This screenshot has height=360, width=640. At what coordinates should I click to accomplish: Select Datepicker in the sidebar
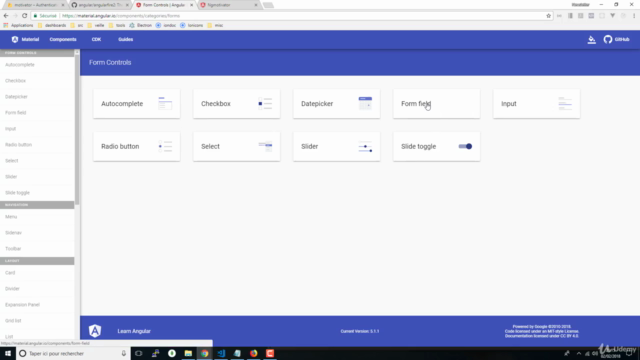[x=37, y=97]
